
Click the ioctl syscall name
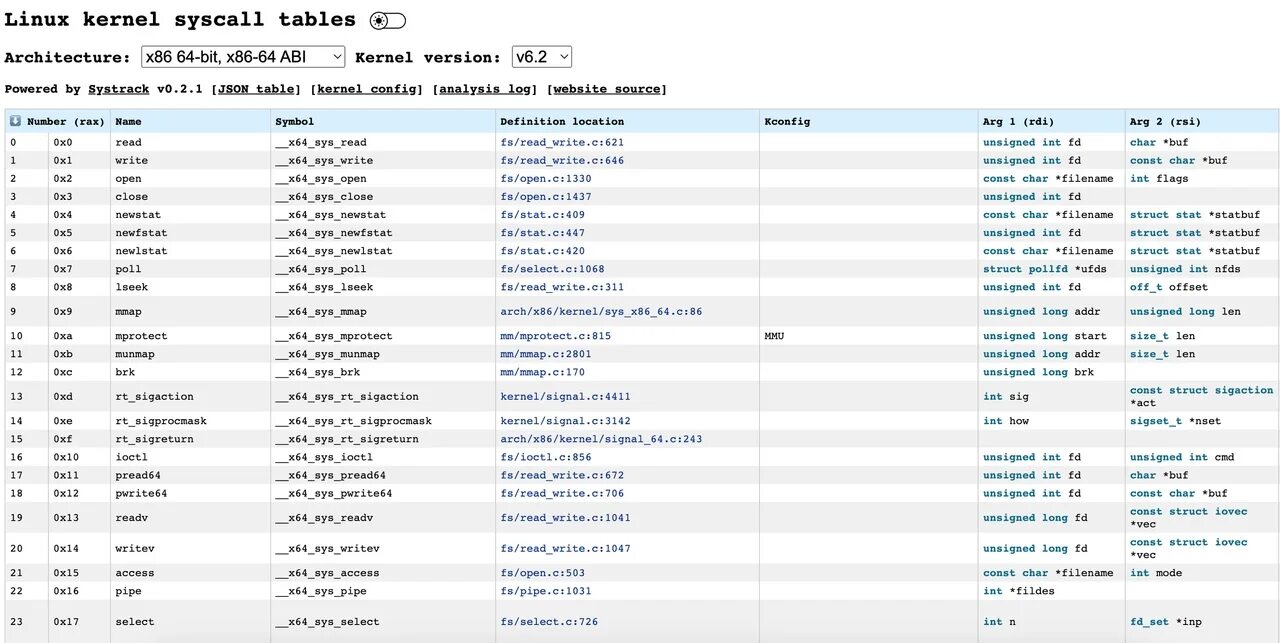(x=131, y=456)
